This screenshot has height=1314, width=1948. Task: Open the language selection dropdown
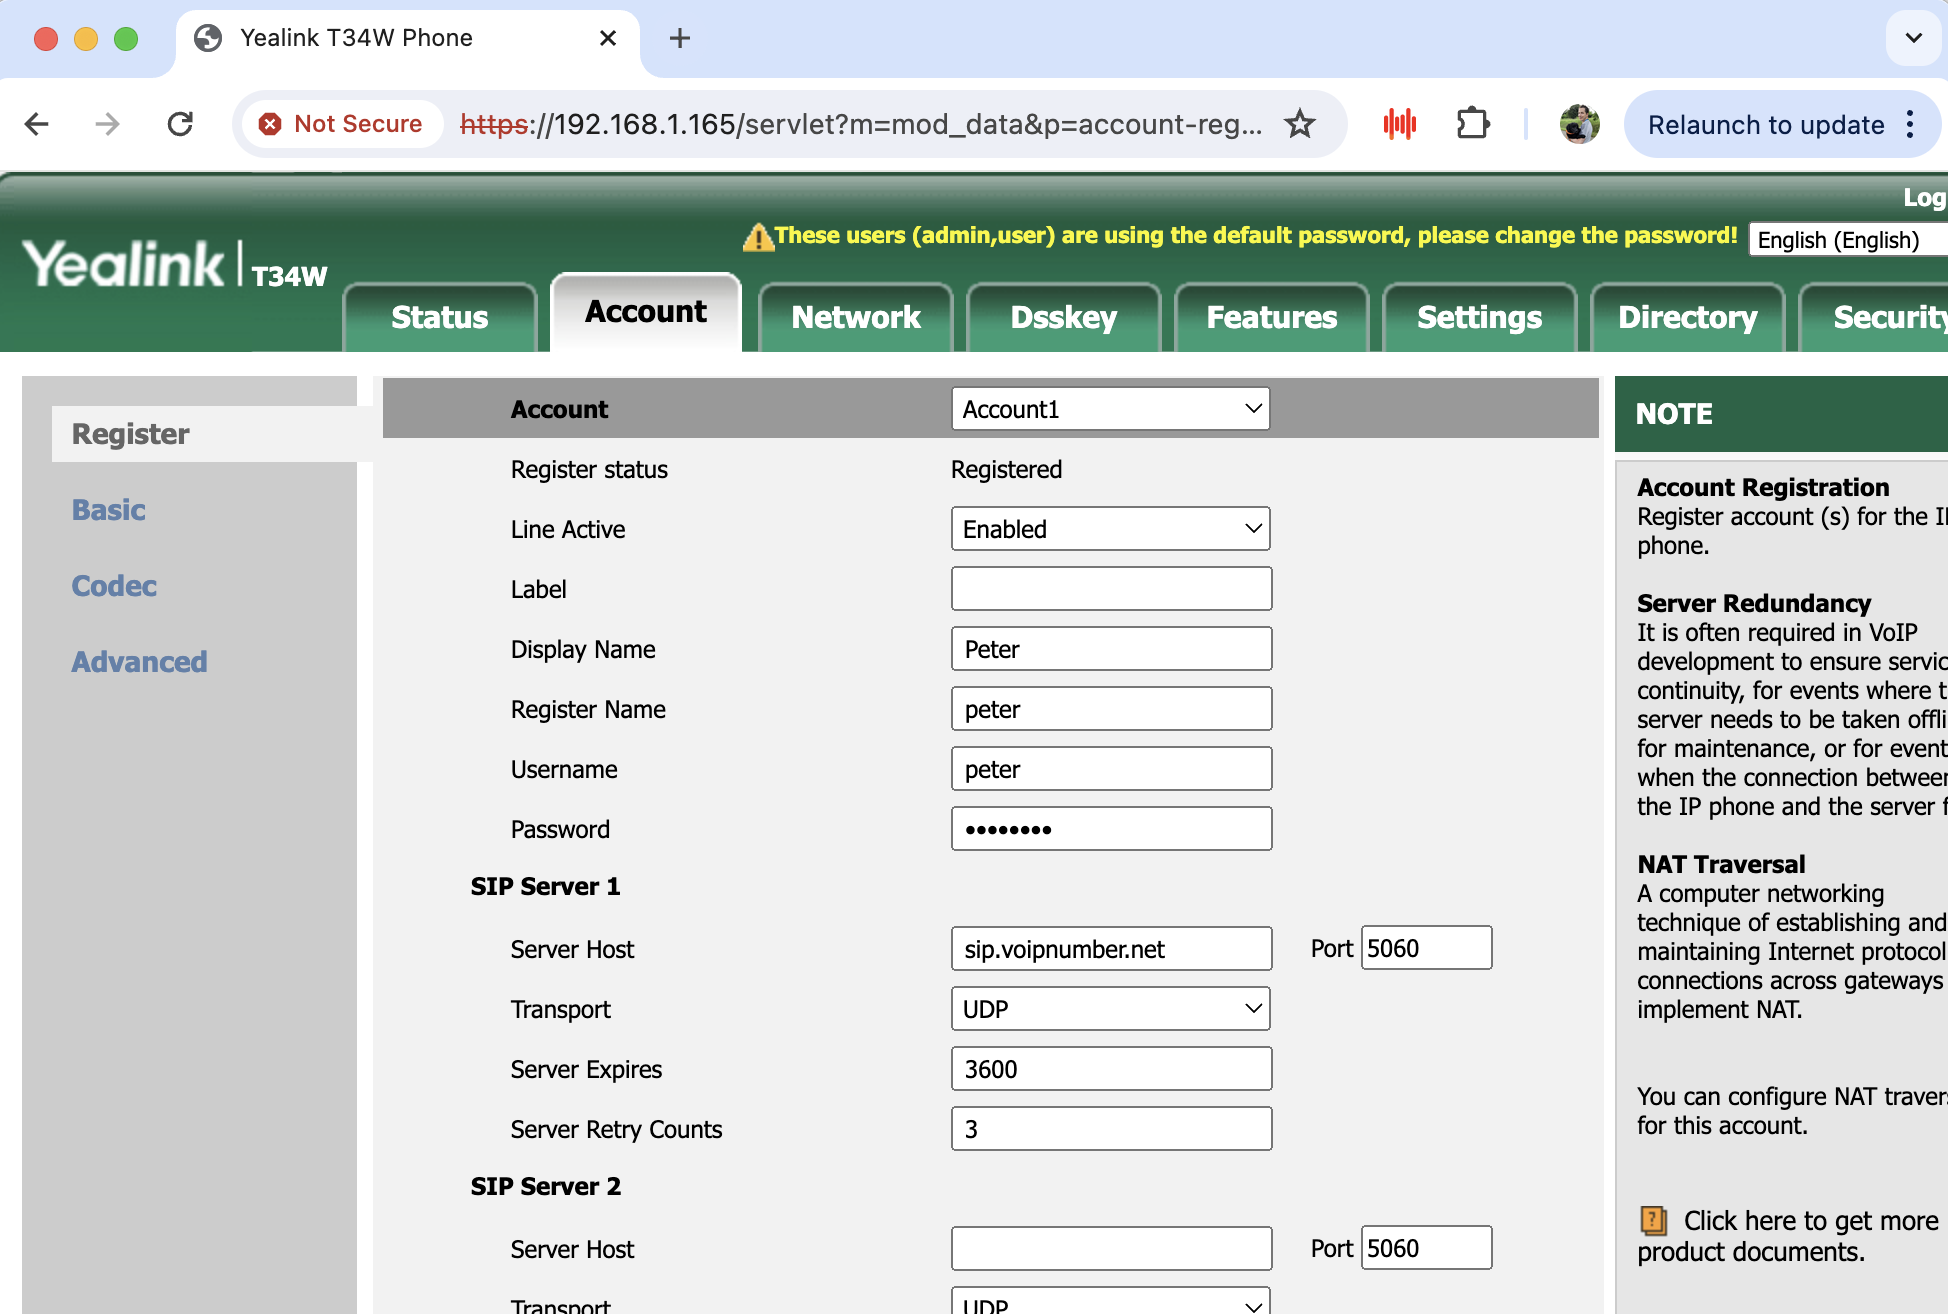pyautogui.click(x=1848, y=240)
